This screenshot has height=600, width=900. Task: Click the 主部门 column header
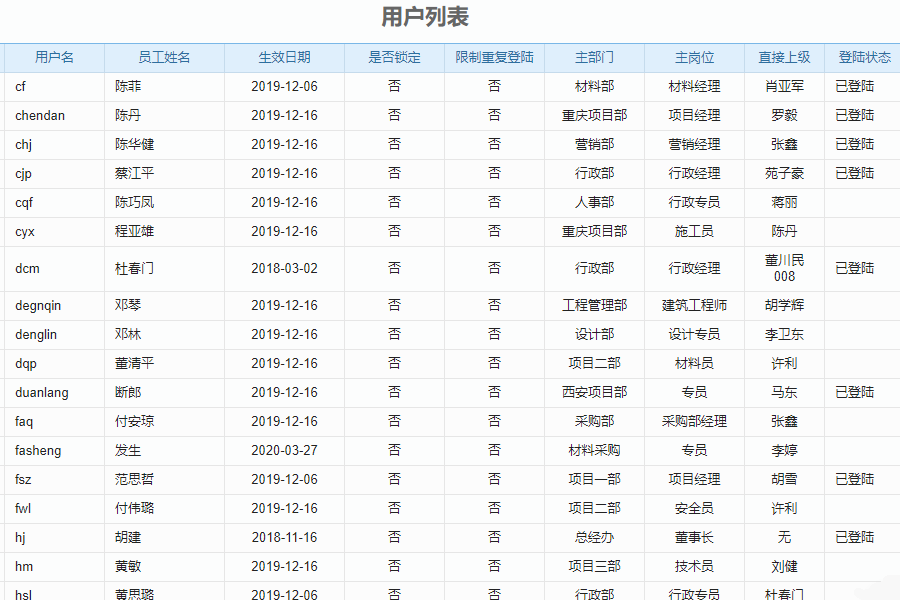point(595,57)
